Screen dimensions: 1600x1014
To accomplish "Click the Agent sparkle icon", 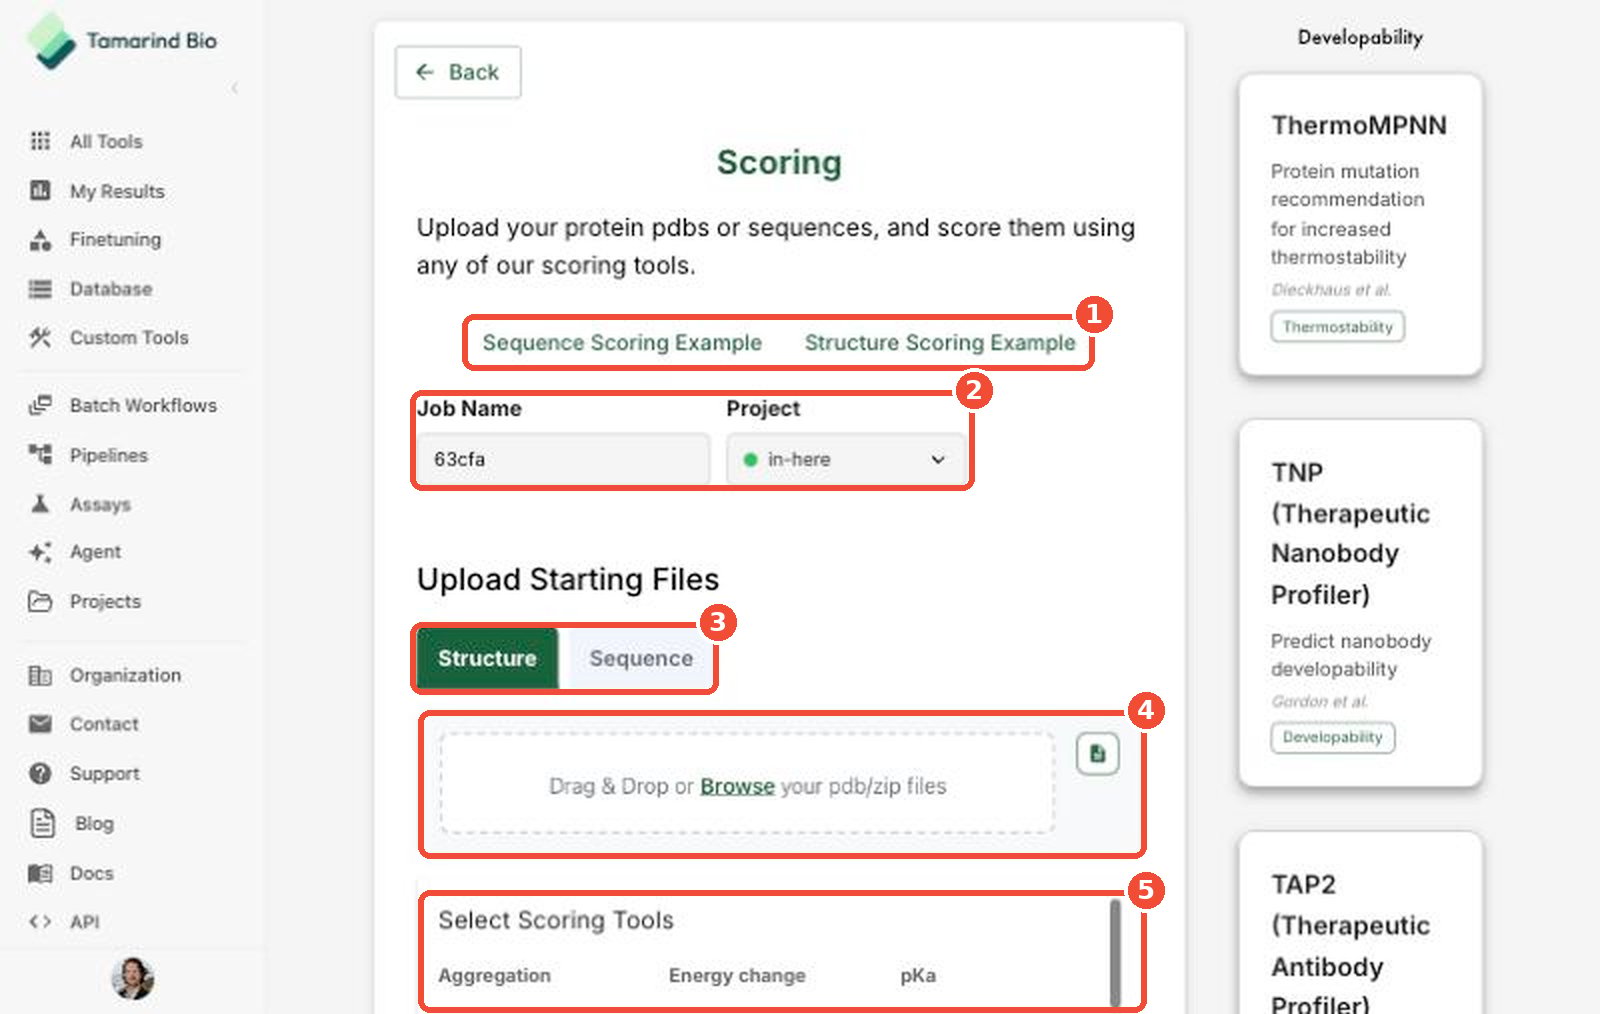I will click(40, 552).
